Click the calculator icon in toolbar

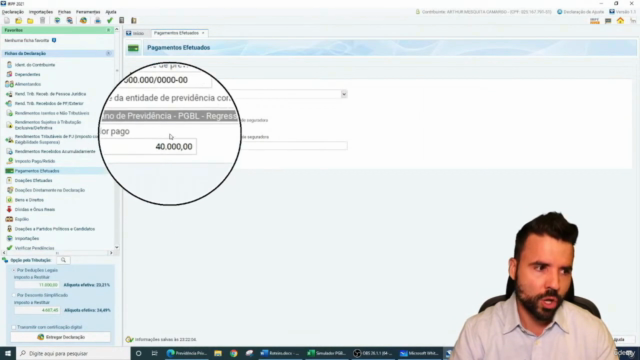click(122, 20)
